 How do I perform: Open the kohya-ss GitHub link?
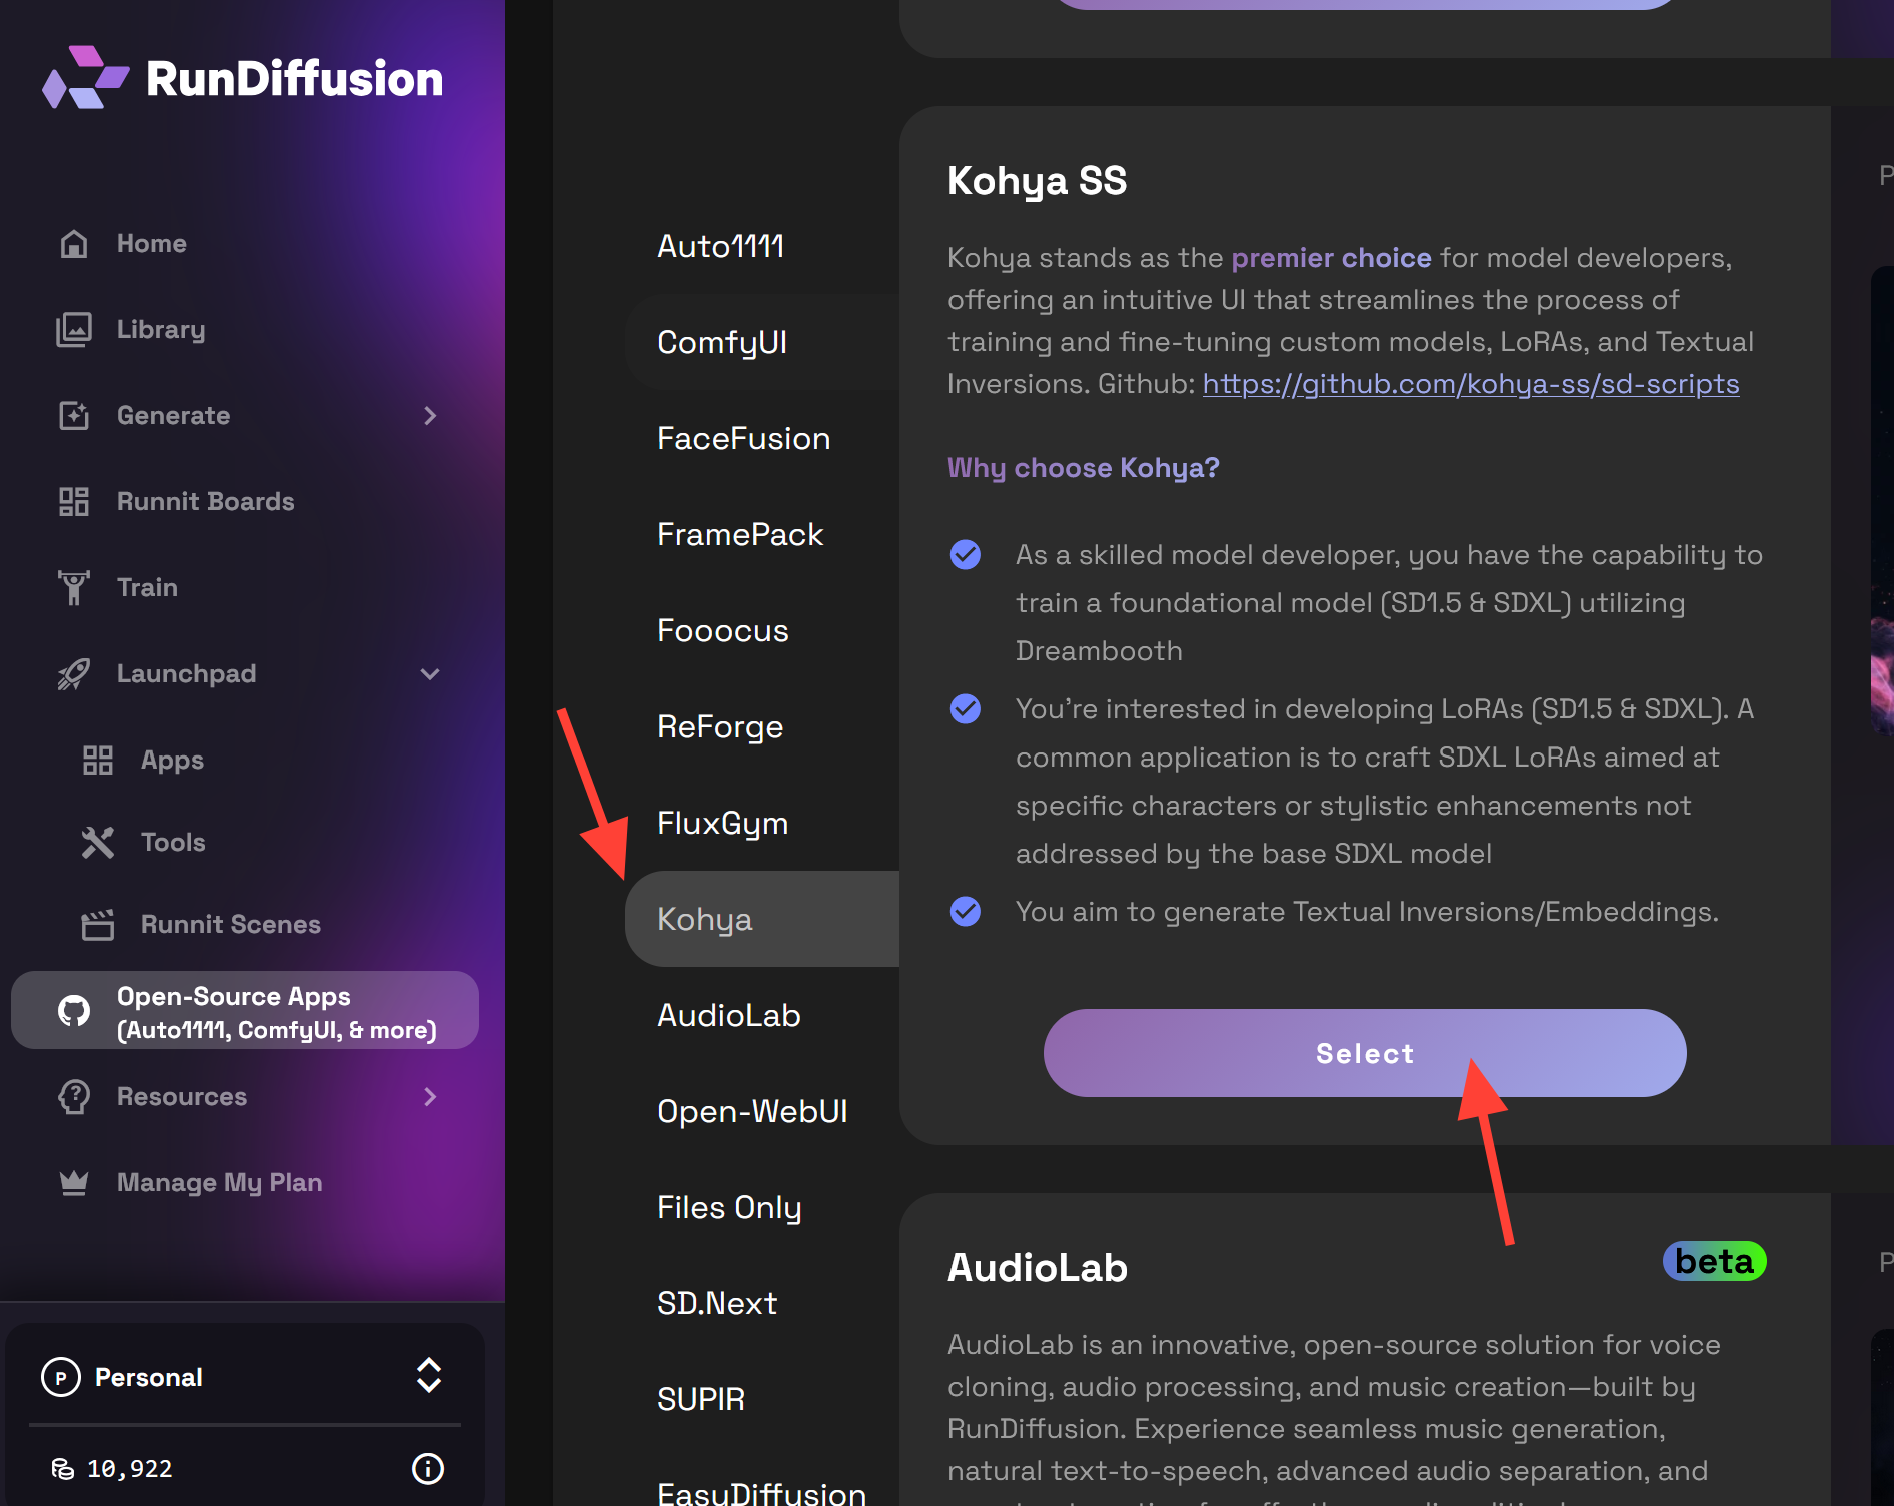point(1470,384)
